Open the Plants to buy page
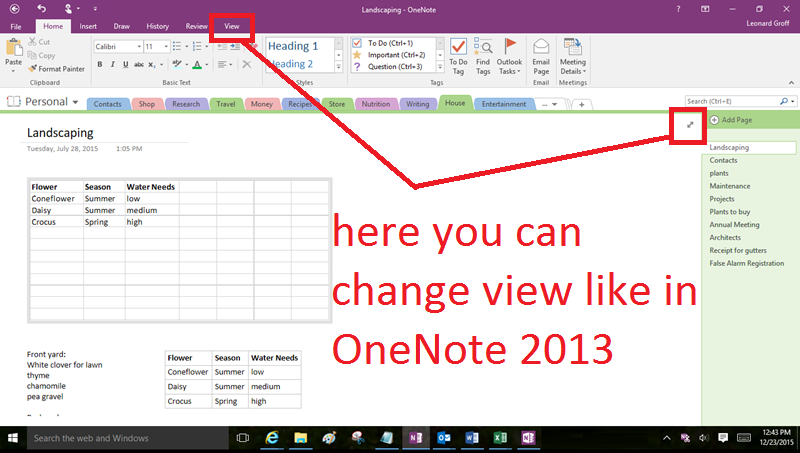 (730, 212)
